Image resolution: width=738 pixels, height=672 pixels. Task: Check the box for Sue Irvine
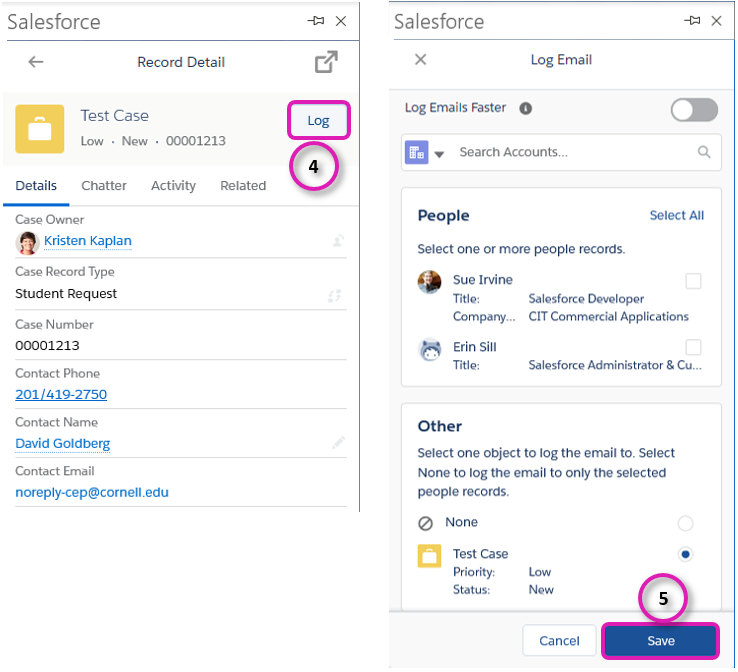coord(693,281)
